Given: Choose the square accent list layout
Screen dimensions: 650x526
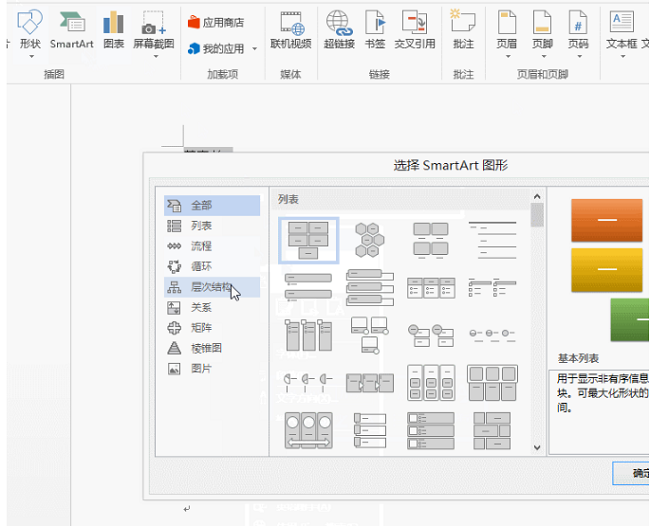Looking at the screenshot, I should (x=492, y=287).
